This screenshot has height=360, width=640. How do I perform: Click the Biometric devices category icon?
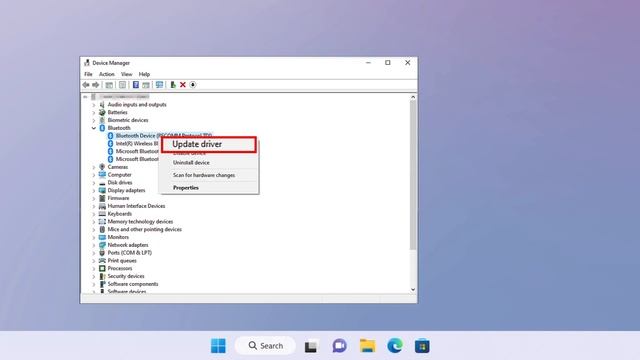click(102, 120)
